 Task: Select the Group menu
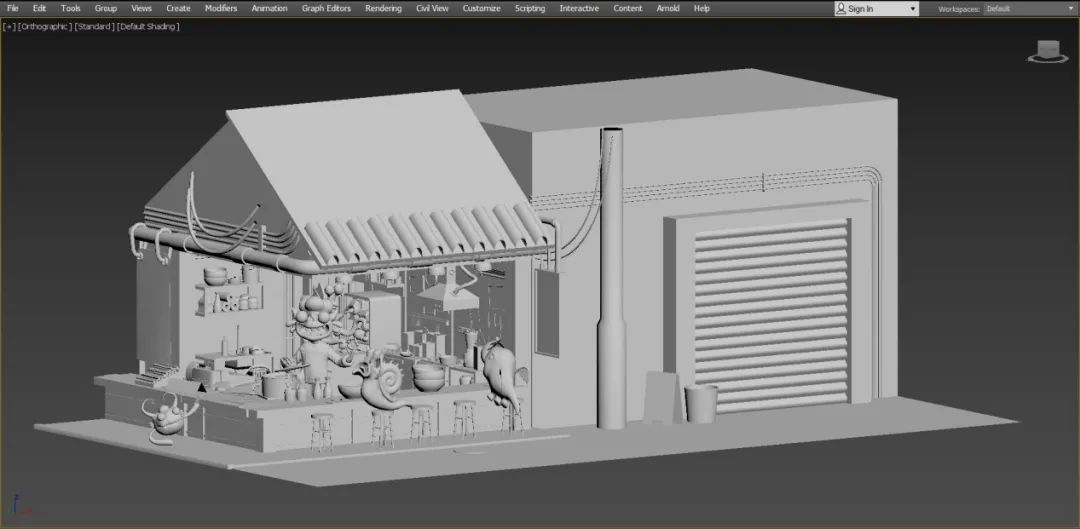[105, 8]
